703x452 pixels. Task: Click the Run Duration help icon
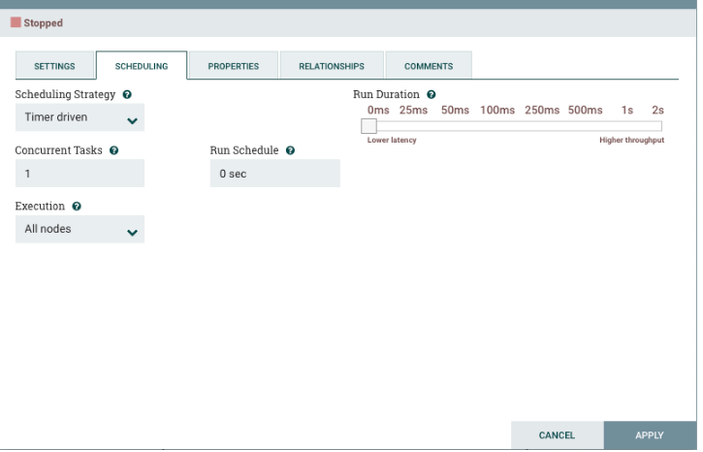pyautogui.click(x=431, y=95)
